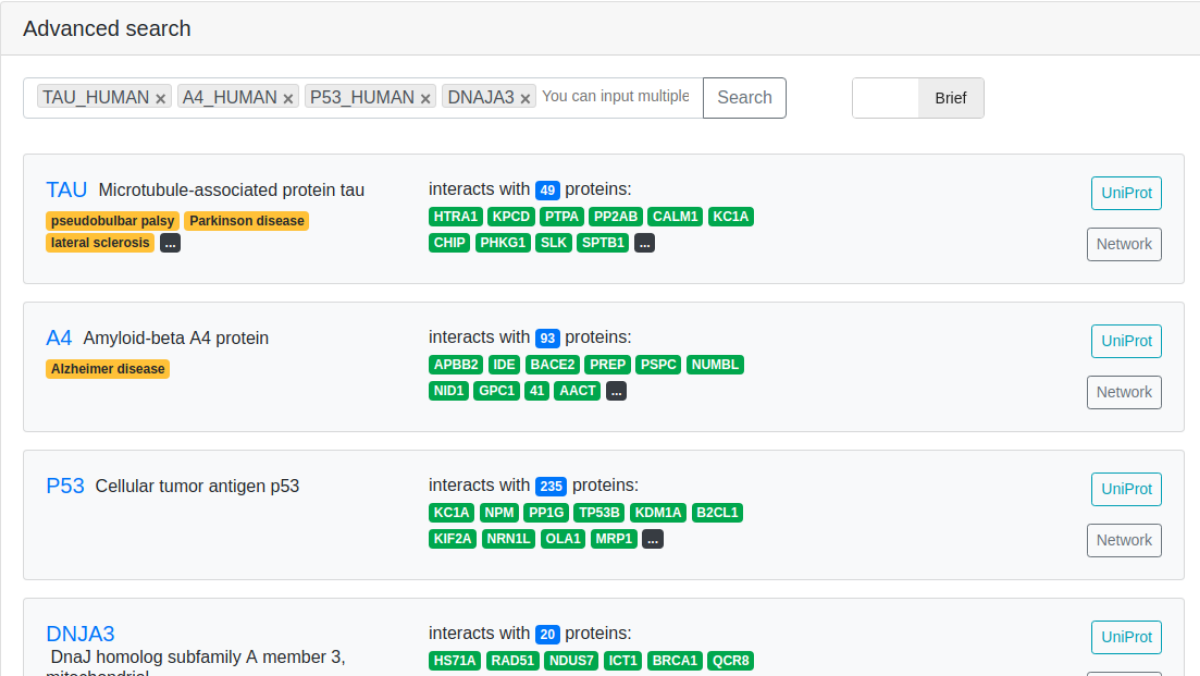Viewport: 1200px width, 676px height.
Task: Select the Alzheimer disease tag
Action: tap(108, 369)
